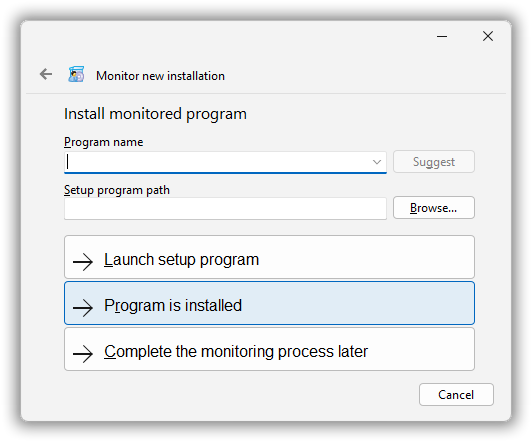
Task: Go back using the left arrow
Action: pyautogui.click(x=46, y=74)
